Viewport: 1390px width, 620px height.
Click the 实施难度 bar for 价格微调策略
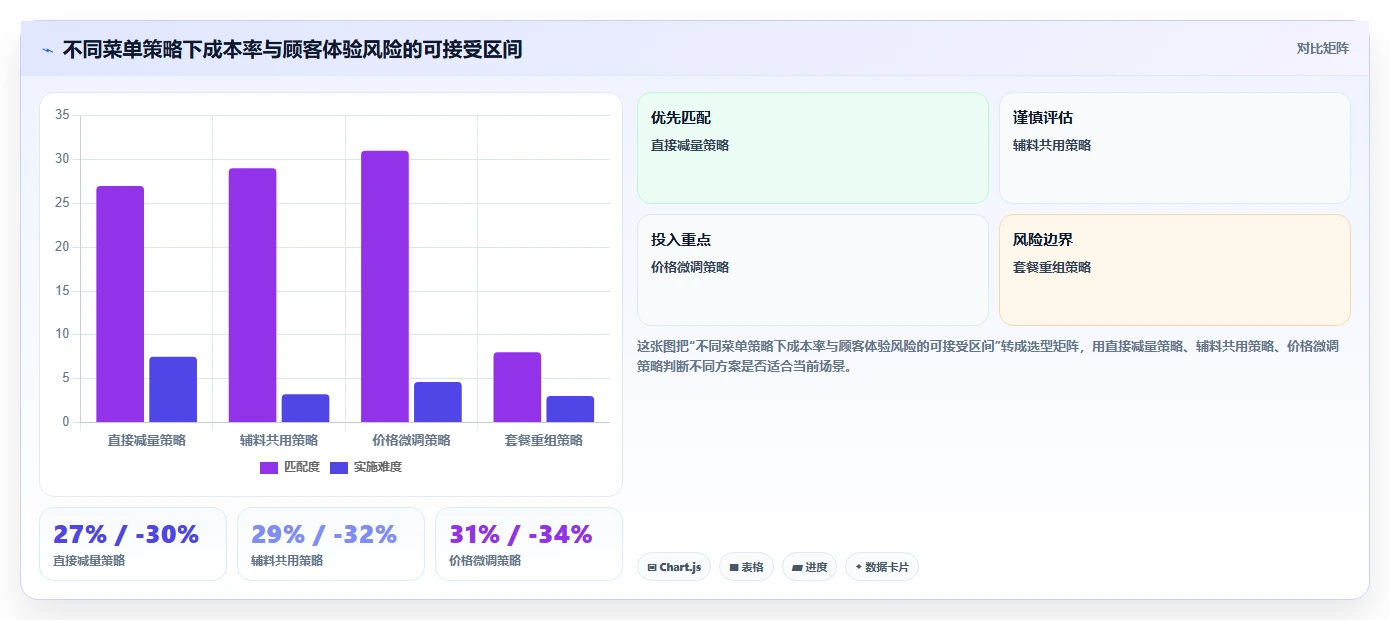(438, 402)
